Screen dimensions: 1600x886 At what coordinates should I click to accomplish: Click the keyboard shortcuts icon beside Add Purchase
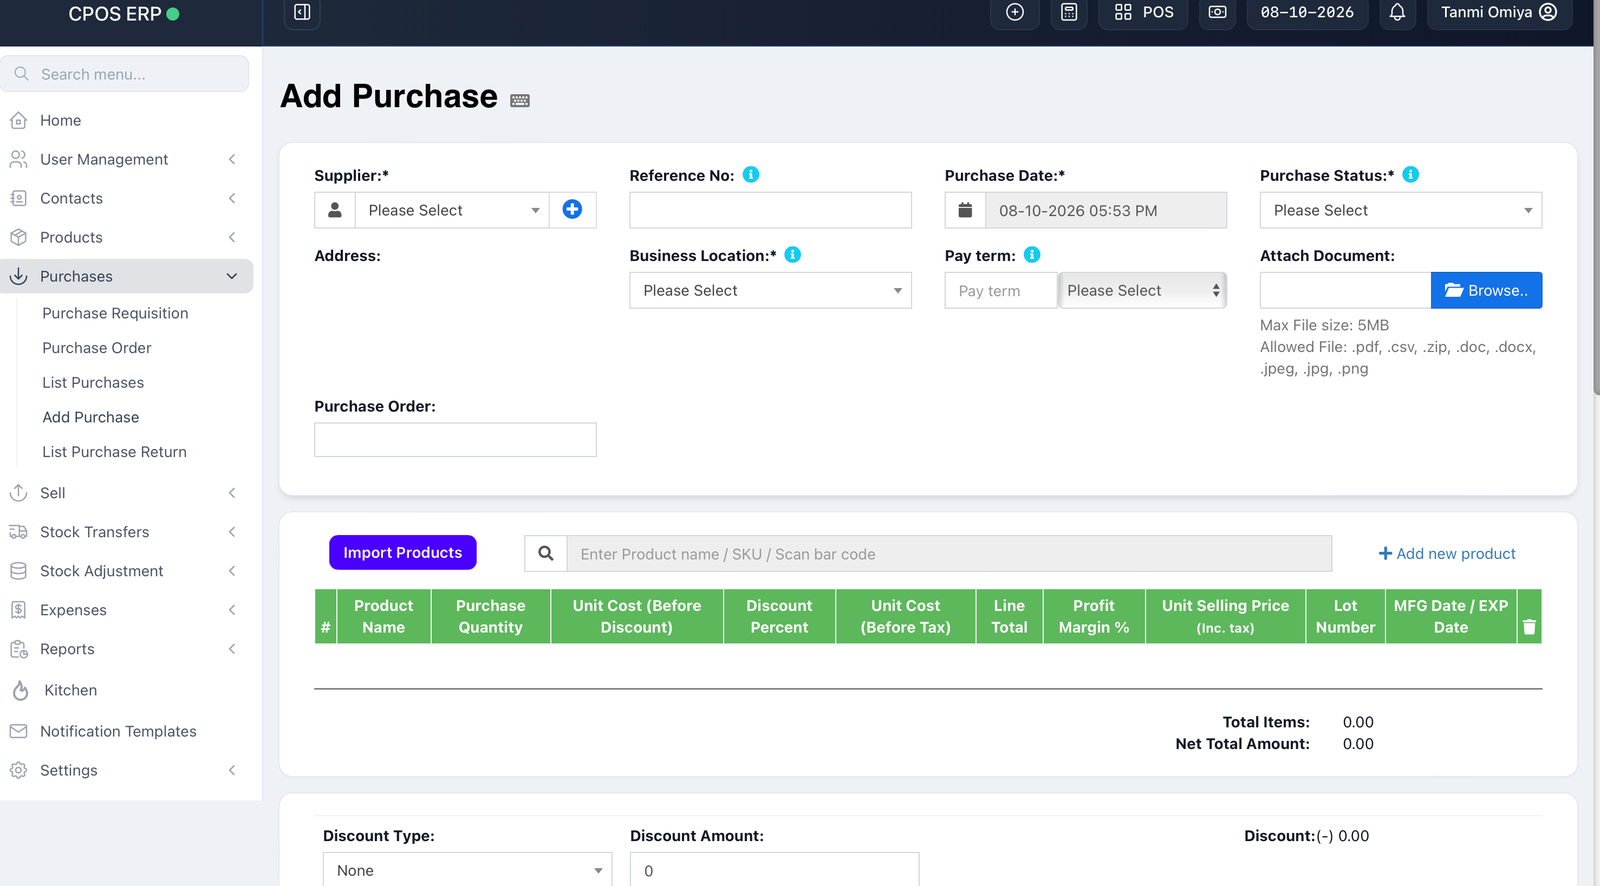520,100
